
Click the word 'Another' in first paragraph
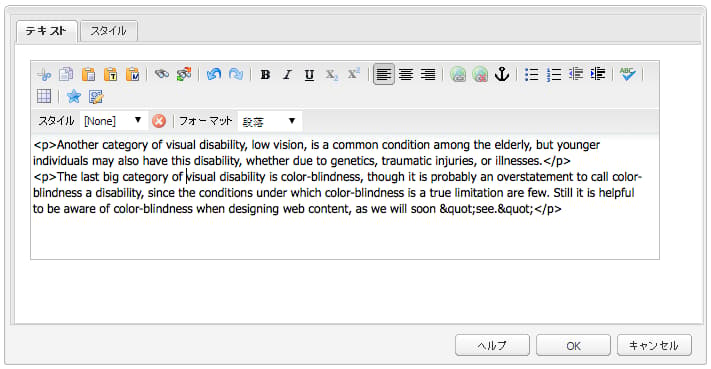pyautogui.click(x=78, y=145)
